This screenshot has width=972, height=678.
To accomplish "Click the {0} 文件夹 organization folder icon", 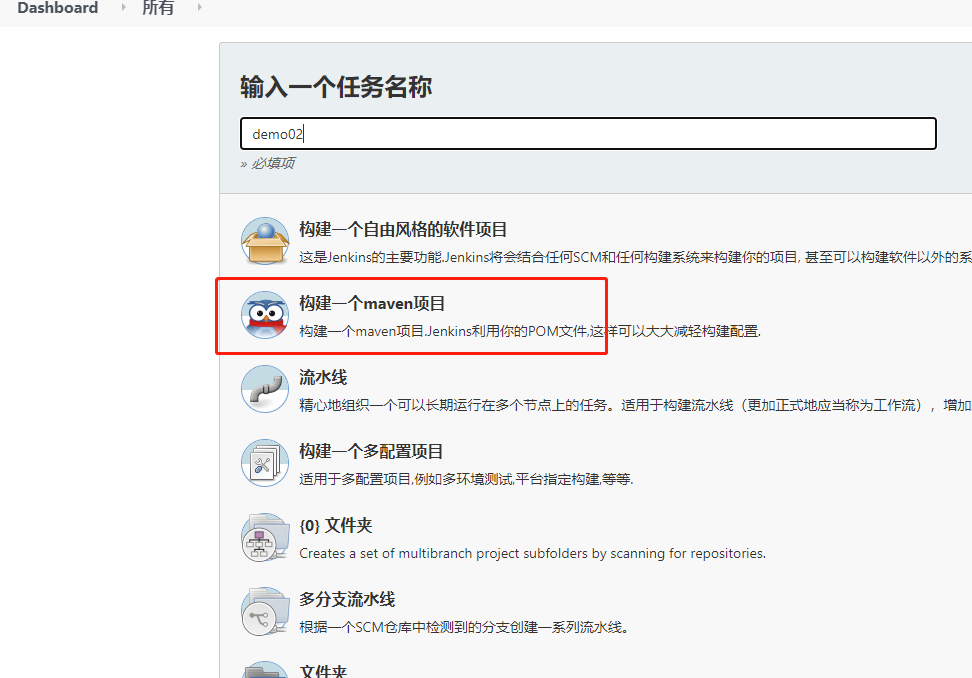I will pyautogui.click(x=265, y=537).
